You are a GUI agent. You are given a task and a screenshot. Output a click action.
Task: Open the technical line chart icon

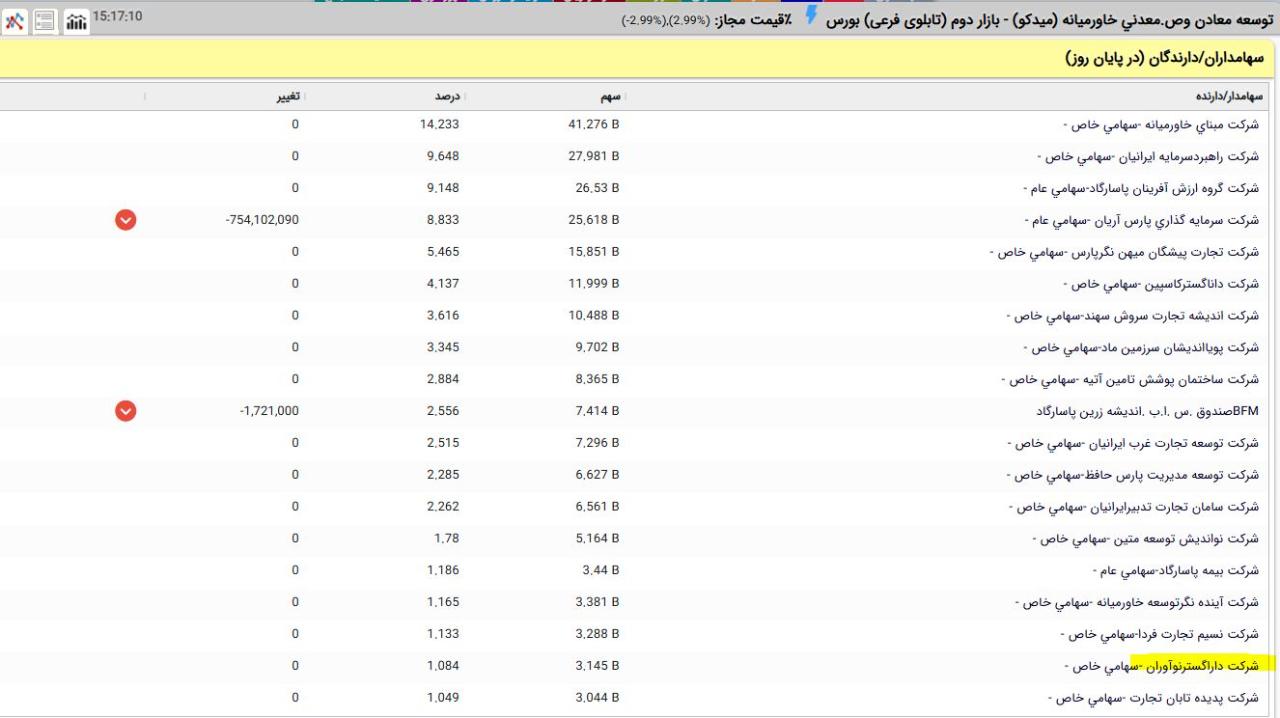click(14, 21)
